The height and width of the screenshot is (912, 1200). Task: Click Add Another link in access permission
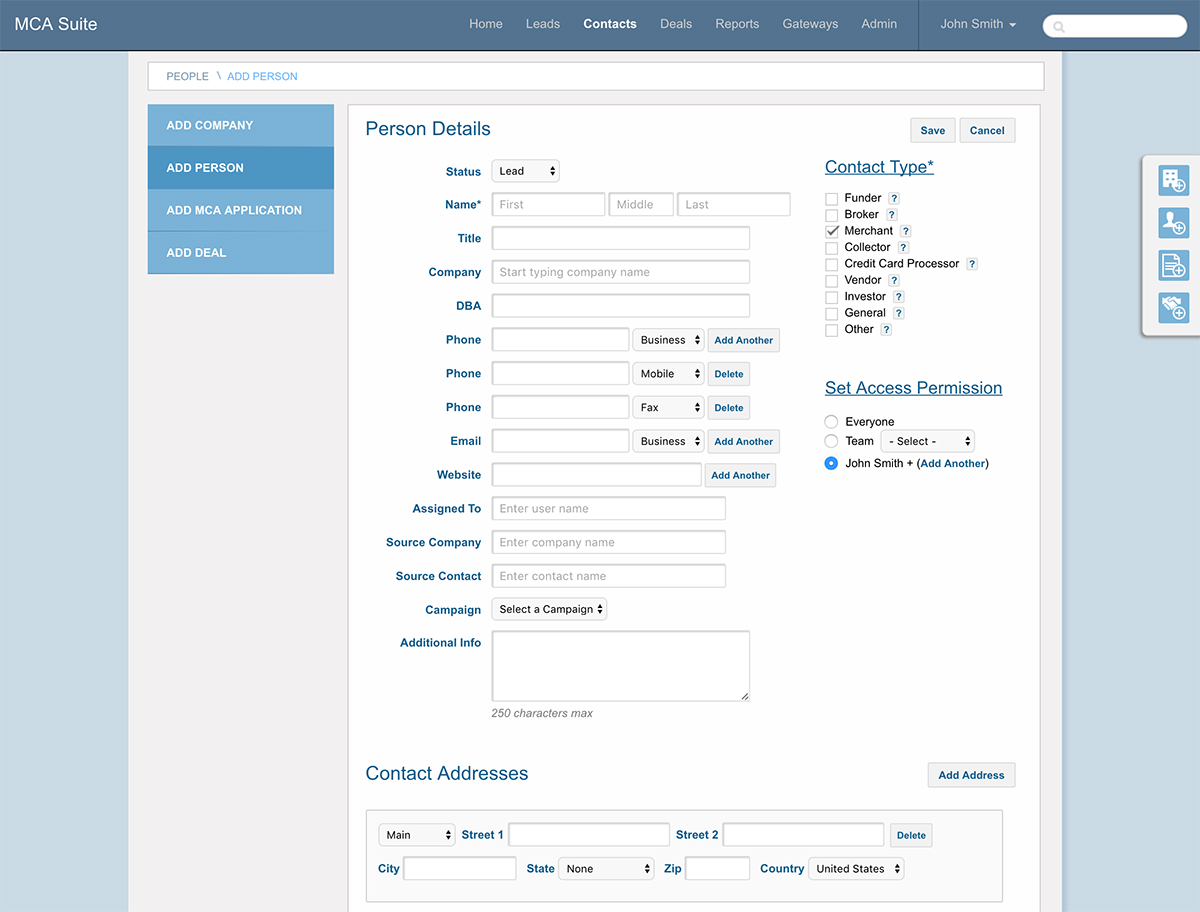[x=952, y=464]
